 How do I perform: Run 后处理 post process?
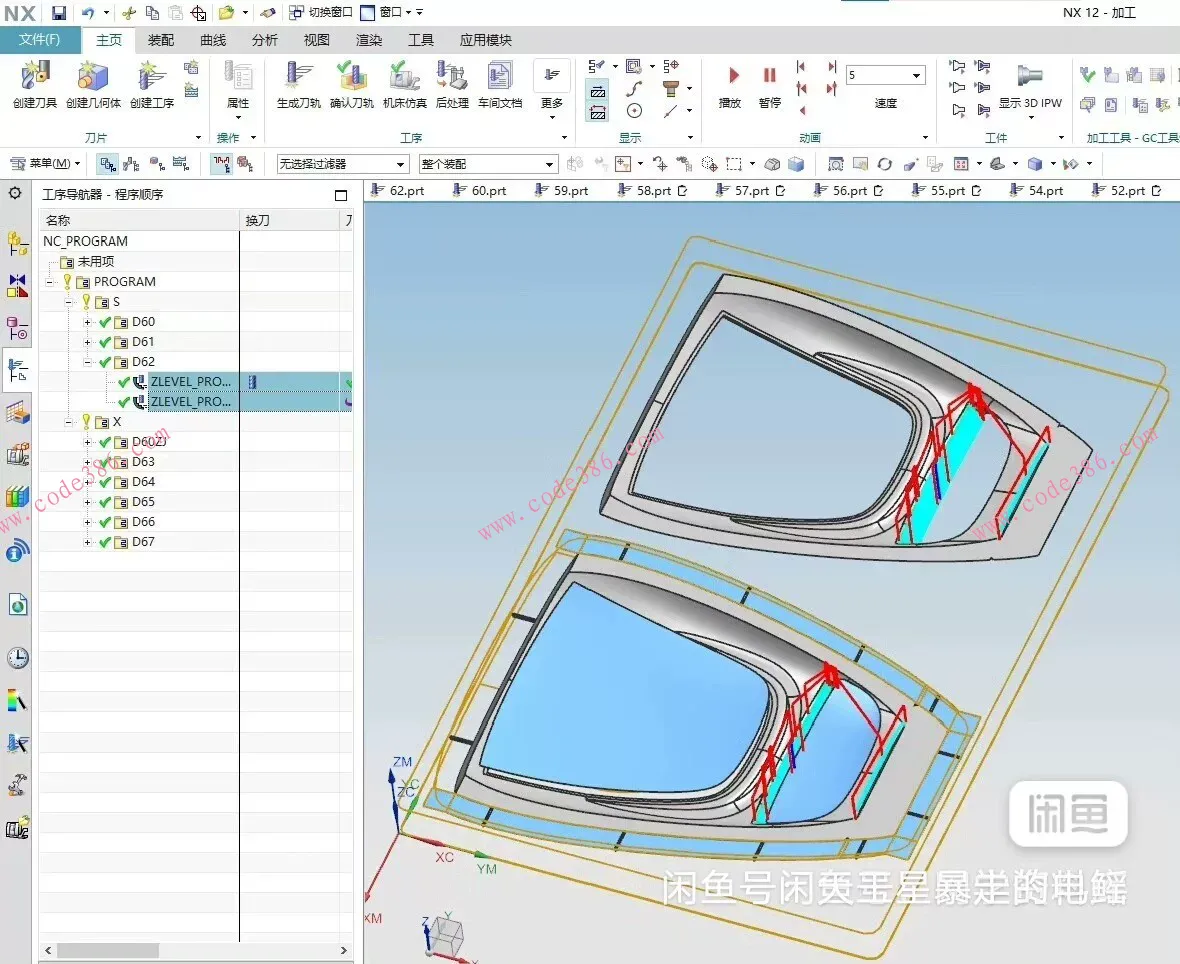pos(452,78)
